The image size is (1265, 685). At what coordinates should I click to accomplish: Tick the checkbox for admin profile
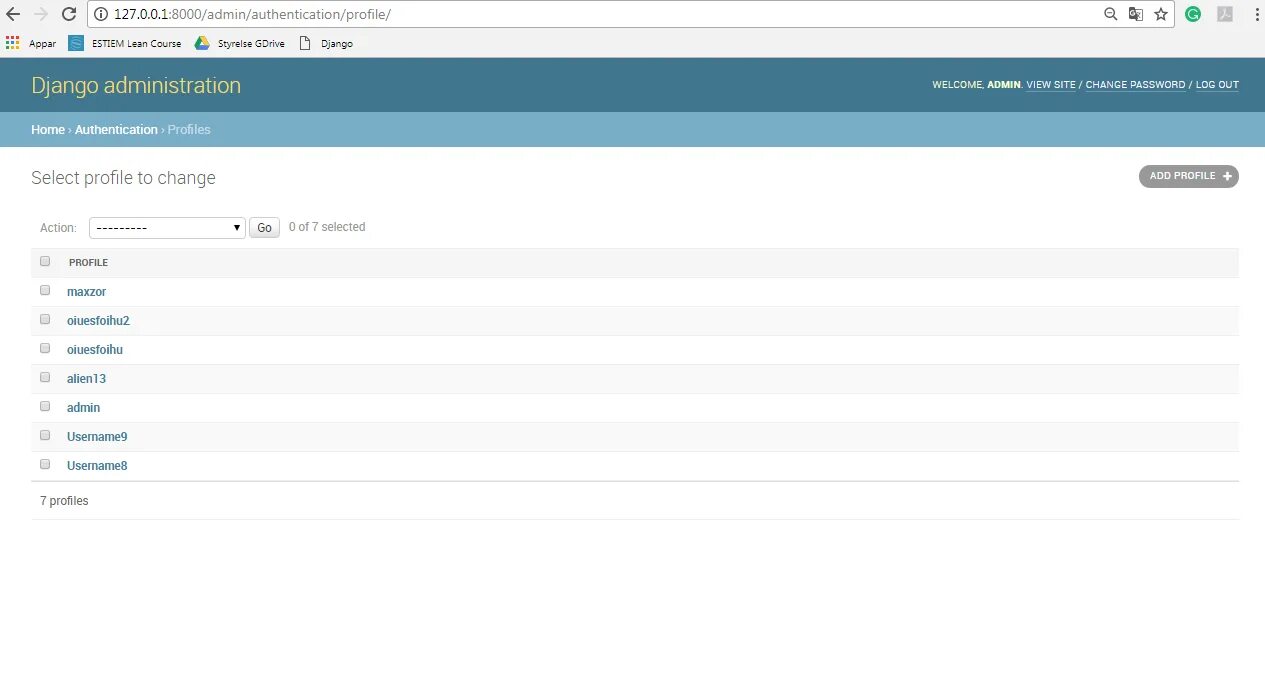click(45, 406)
